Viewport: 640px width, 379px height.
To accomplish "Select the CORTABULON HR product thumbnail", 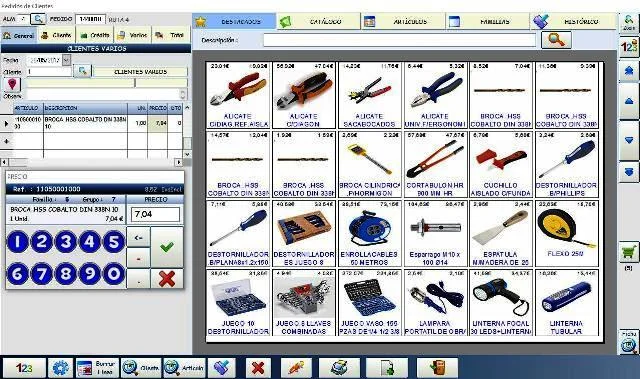I will coord(435,164).
